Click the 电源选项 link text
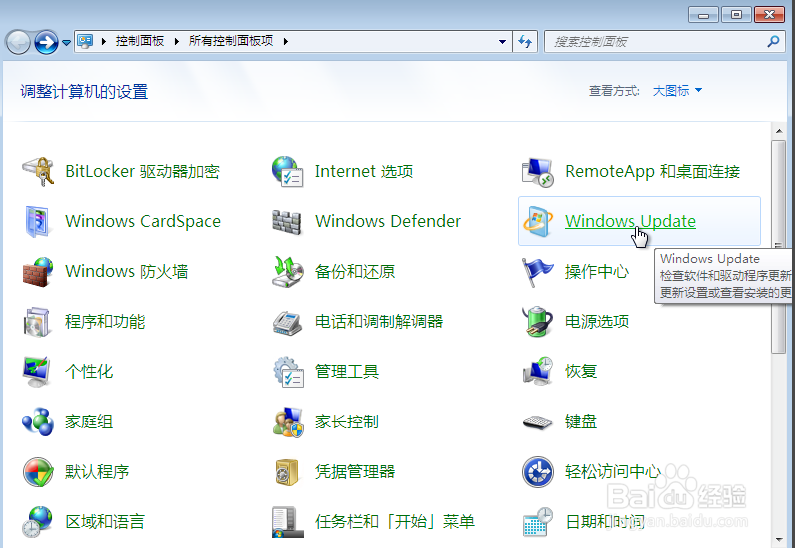This screenshot has height=554, width=795. pyautogui.click(x=597, y=321)
